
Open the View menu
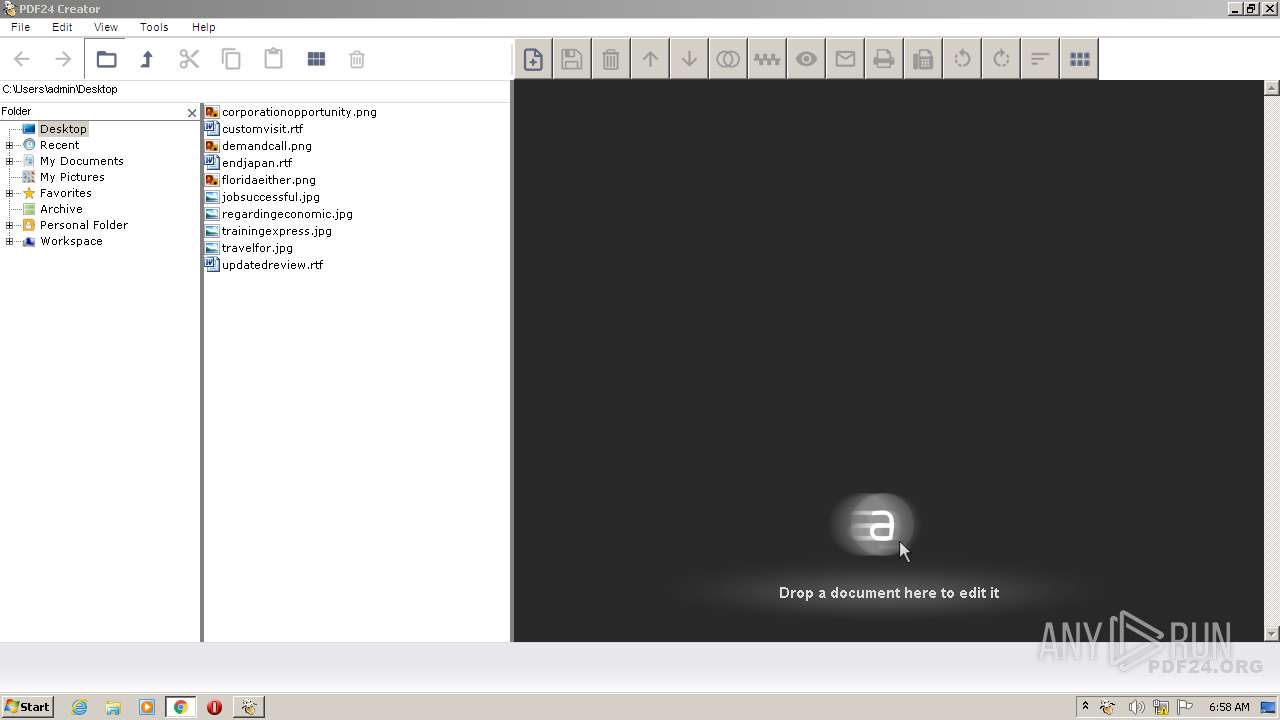[x=105, y=27]
